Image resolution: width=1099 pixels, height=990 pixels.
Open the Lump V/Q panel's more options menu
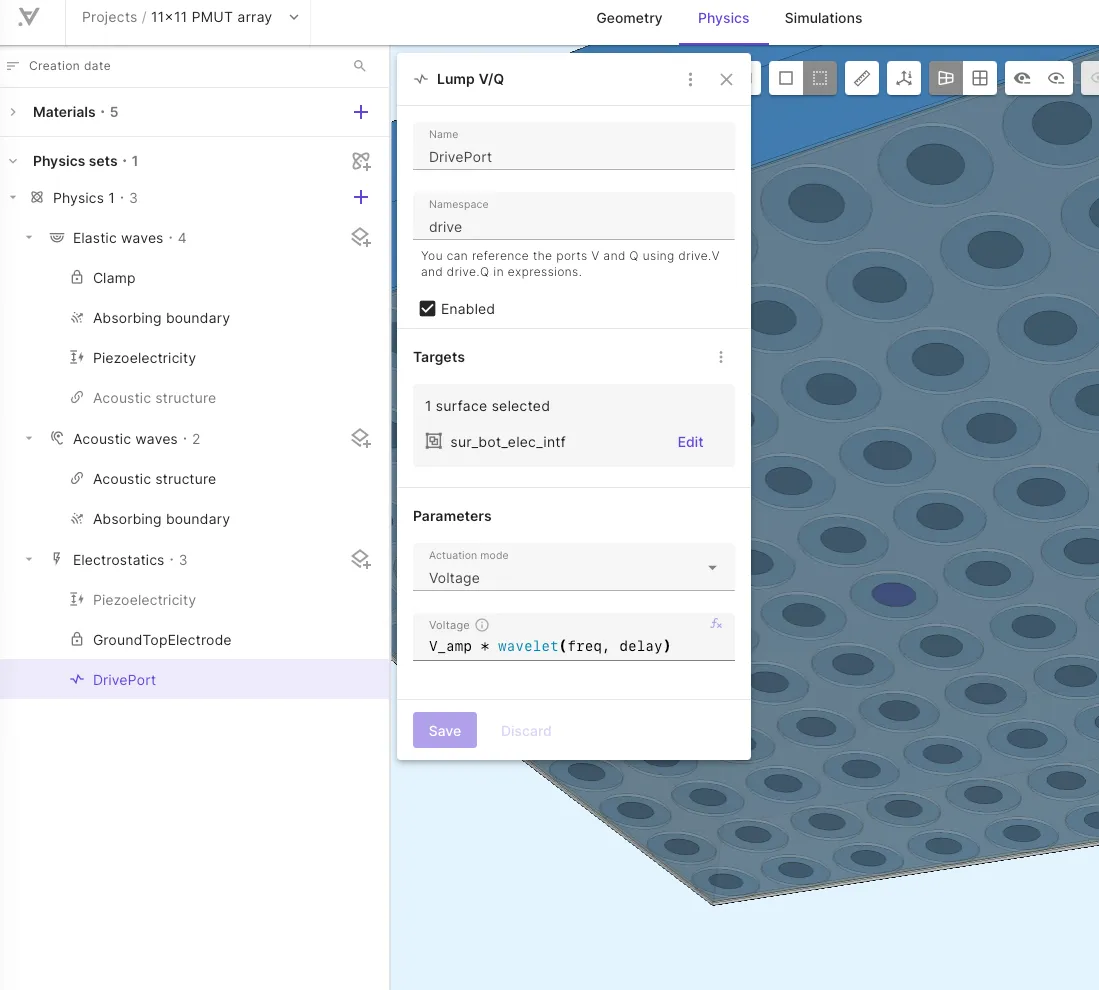[690, 79]
